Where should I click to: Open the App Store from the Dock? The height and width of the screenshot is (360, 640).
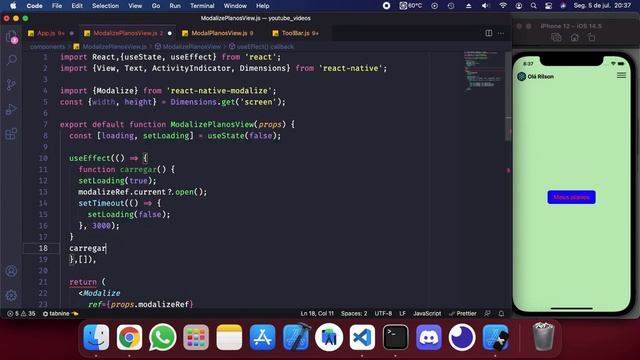click(x=262, y=338)
